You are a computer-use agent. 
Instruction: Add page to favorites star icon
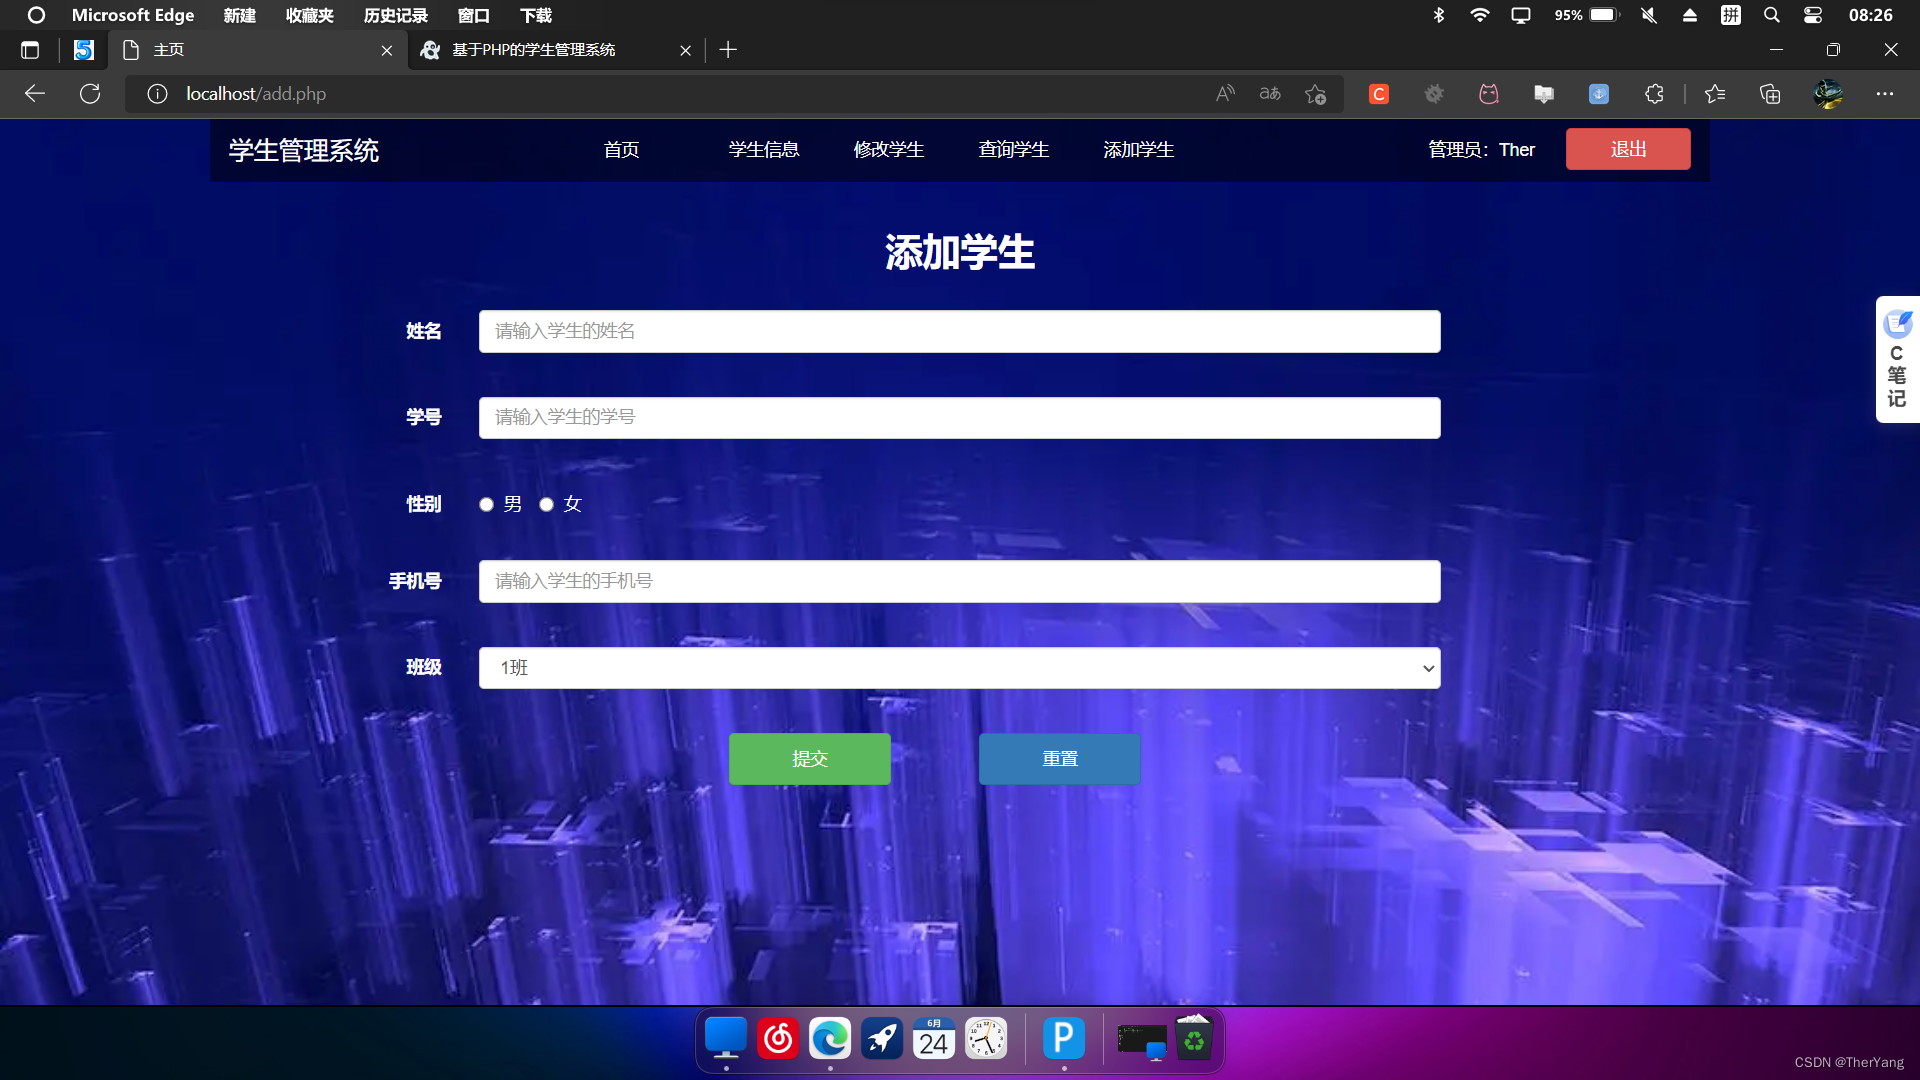pos(1316,94)
